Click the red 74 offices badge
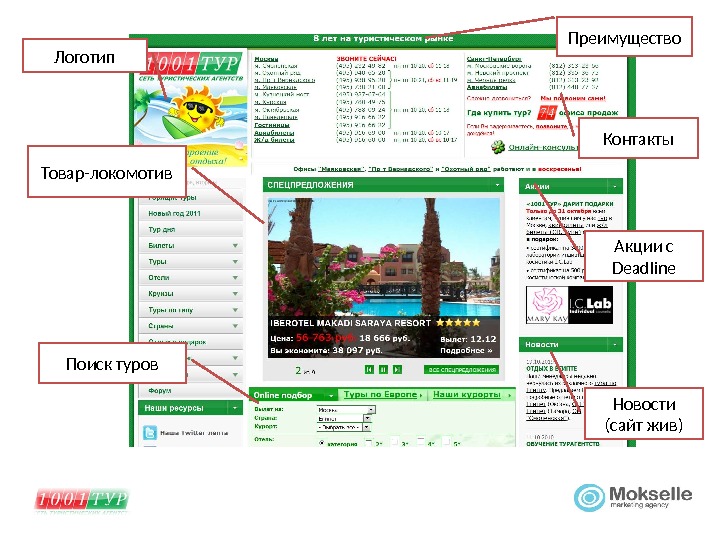The height and width of the screenshot is (540, 720). (547, 112)
